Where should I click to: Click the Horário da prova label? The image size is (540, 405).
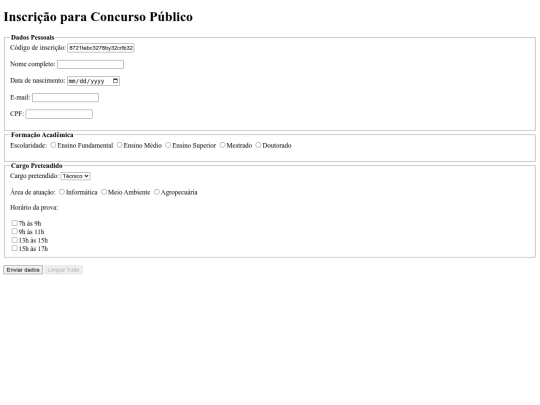click(x=34, y=208)
